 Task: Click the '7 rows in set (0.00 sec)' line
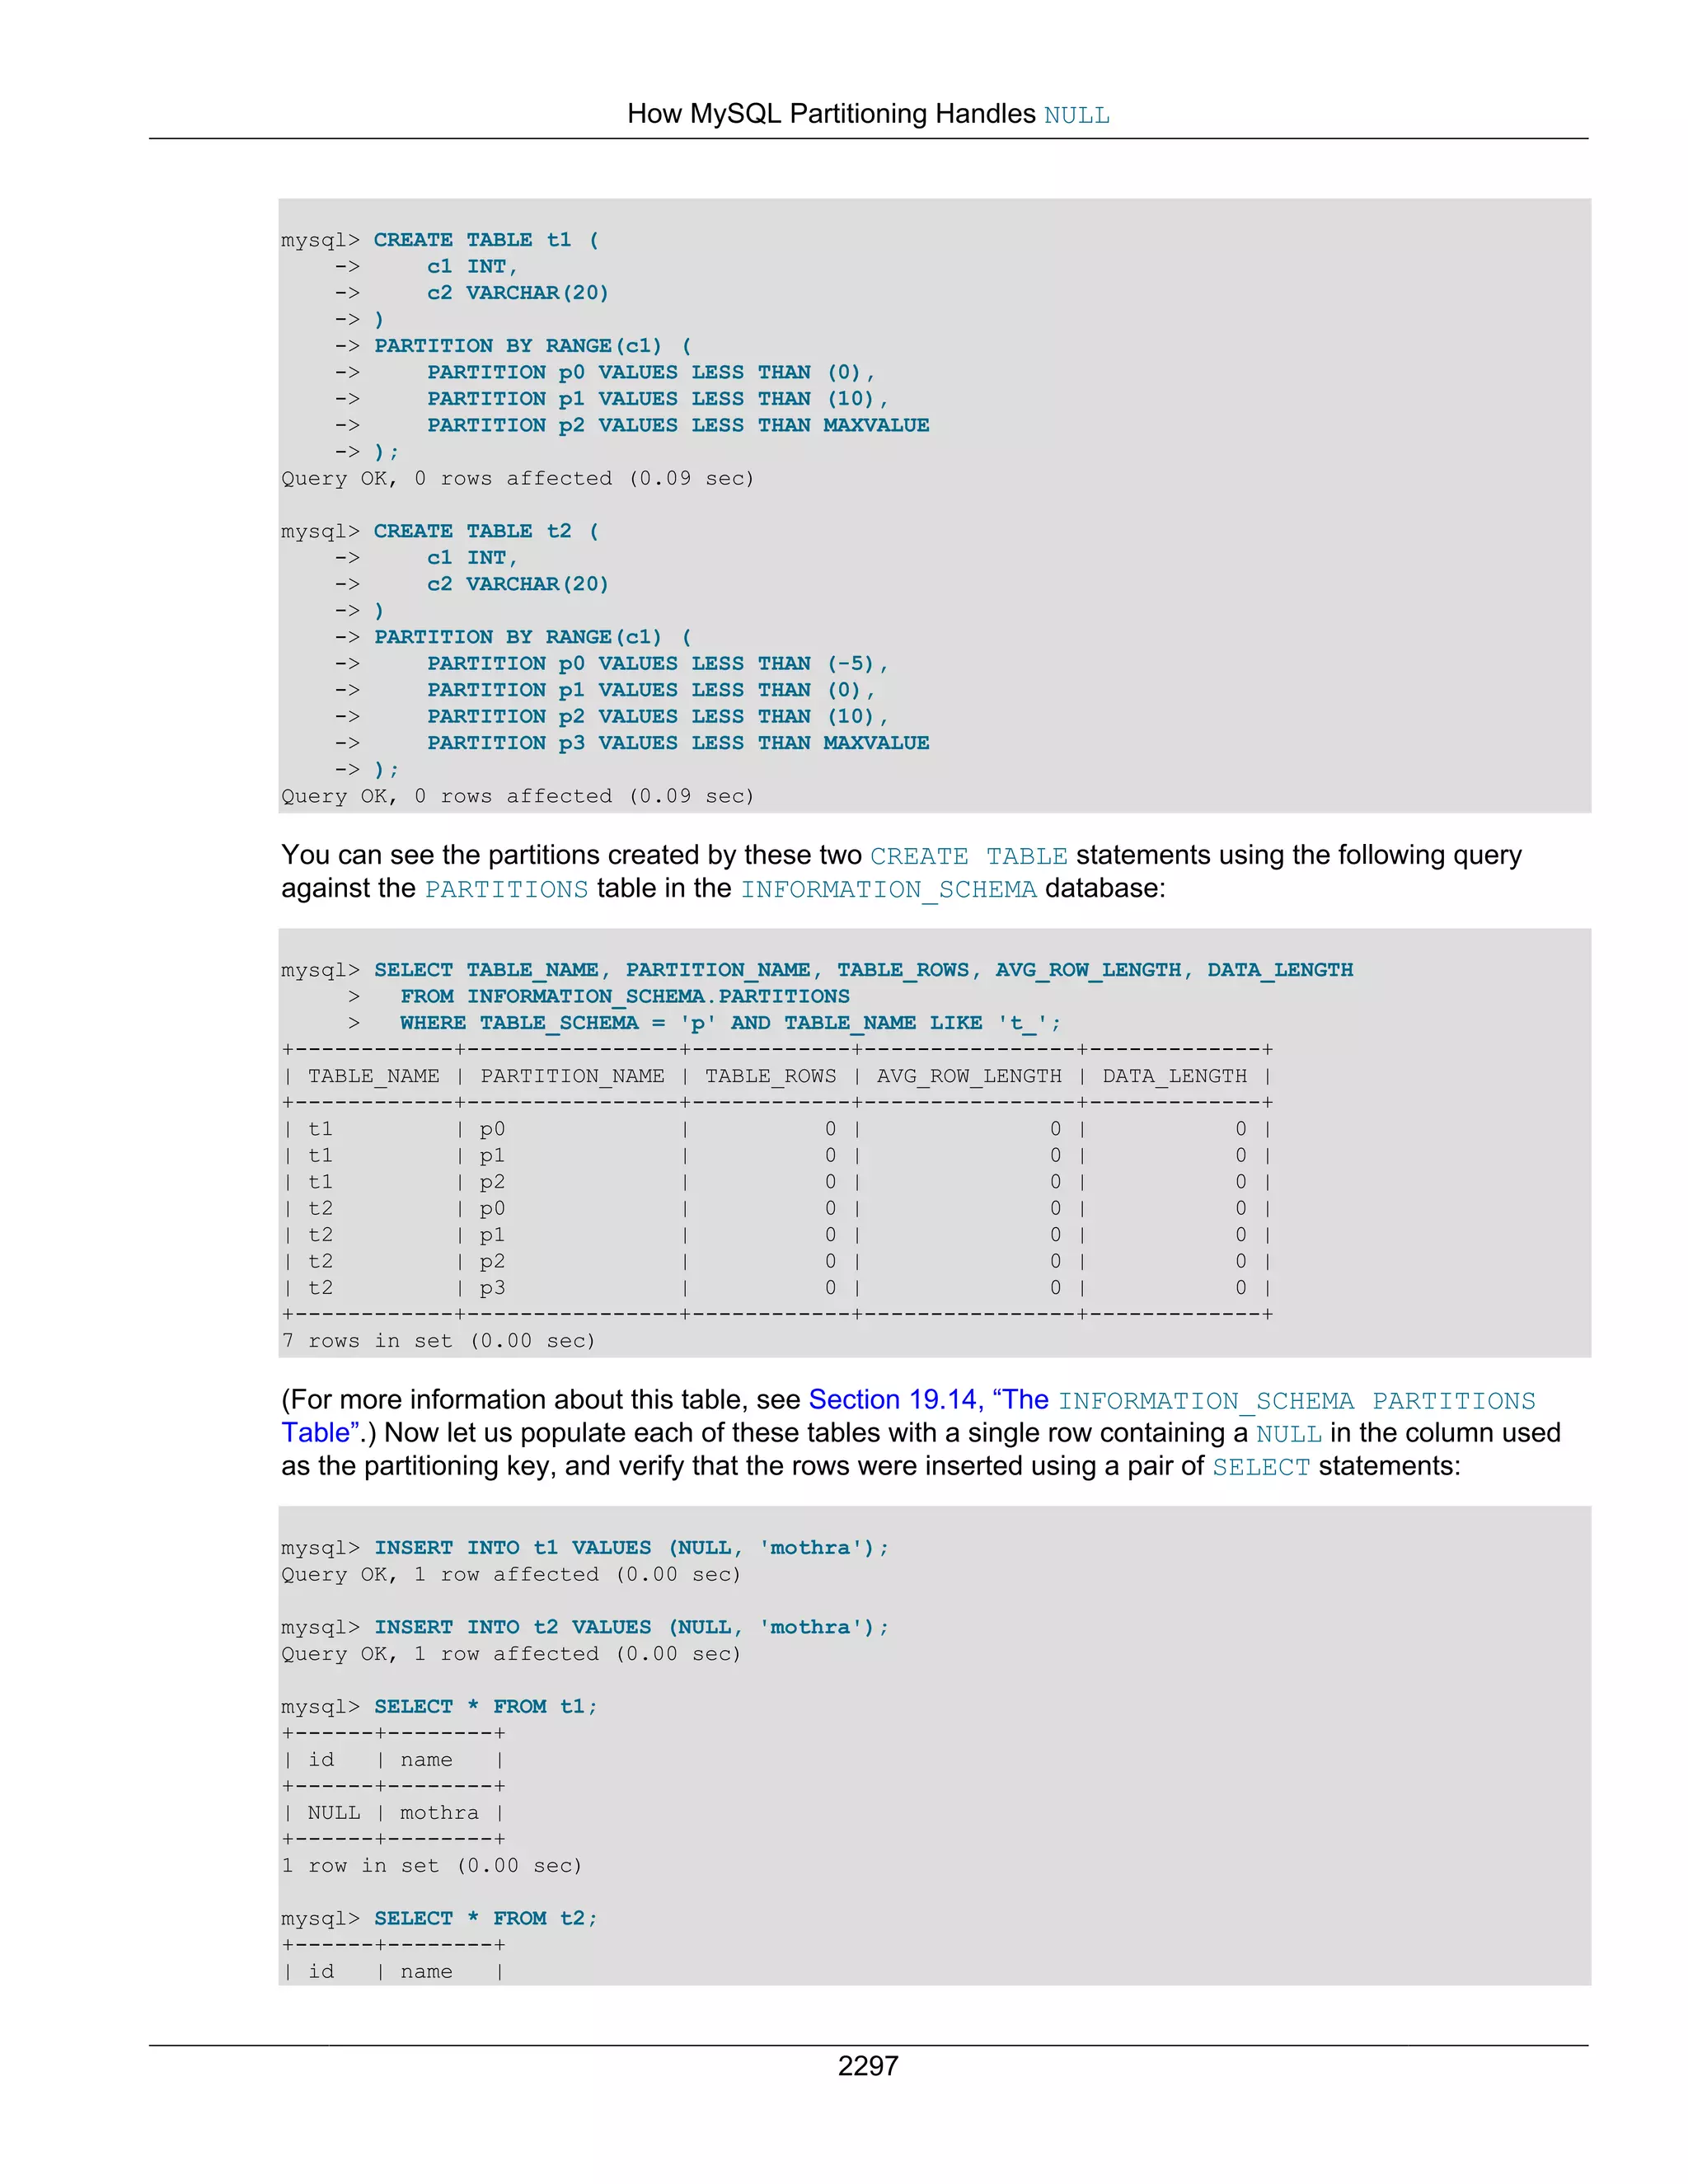coord(439,1341)
